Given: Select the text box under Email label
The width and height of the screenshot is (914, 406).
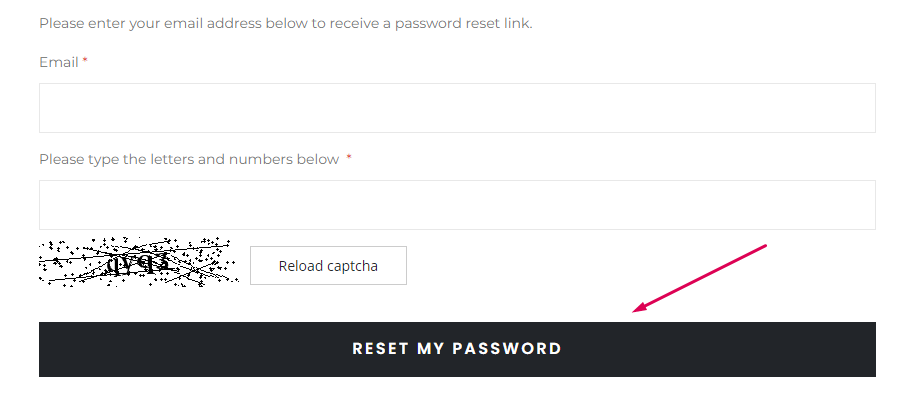Looking at the screenshot, I should pos(457,108).
